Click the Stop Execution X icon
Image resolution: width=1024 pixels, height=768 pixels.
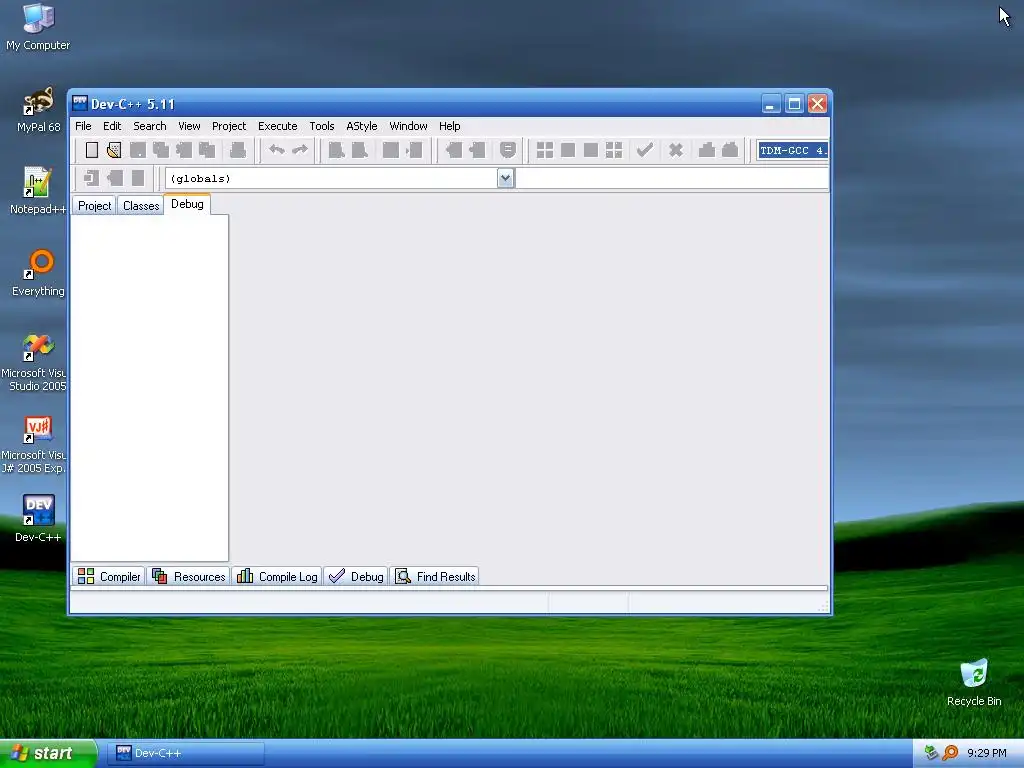(x=676, y=150)
